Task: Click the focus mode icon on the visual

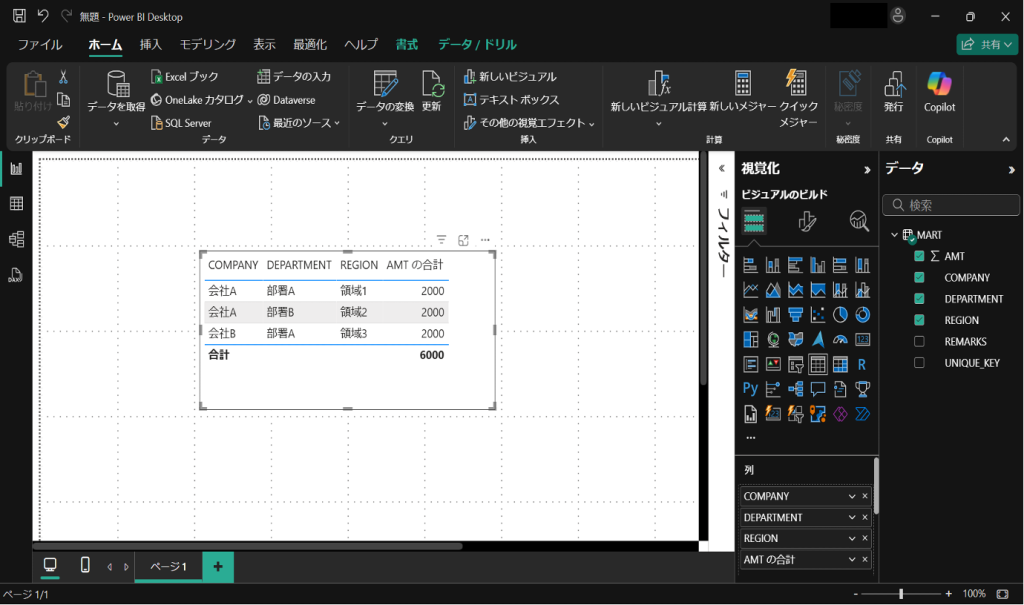Action: (464, 240)
